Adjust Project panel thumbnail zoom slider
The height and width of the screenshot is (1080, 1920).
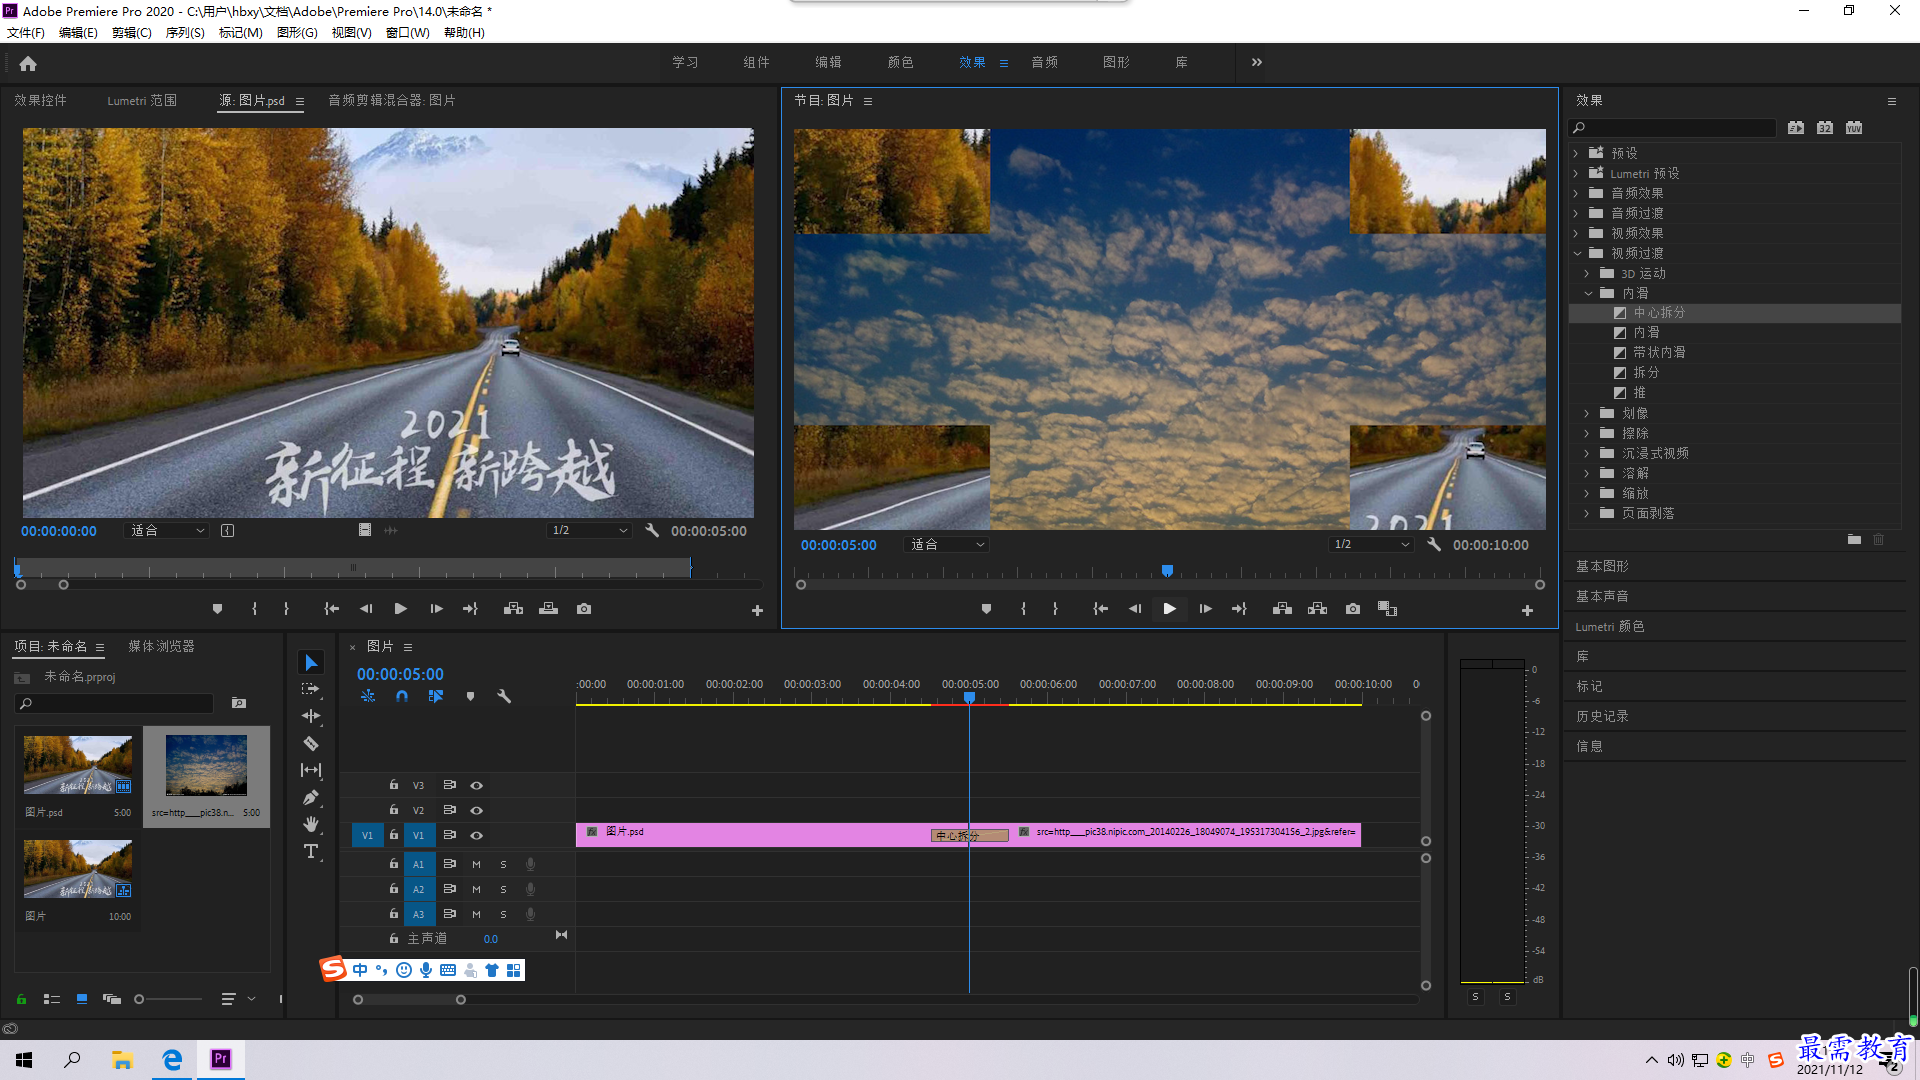click(139, 998)
